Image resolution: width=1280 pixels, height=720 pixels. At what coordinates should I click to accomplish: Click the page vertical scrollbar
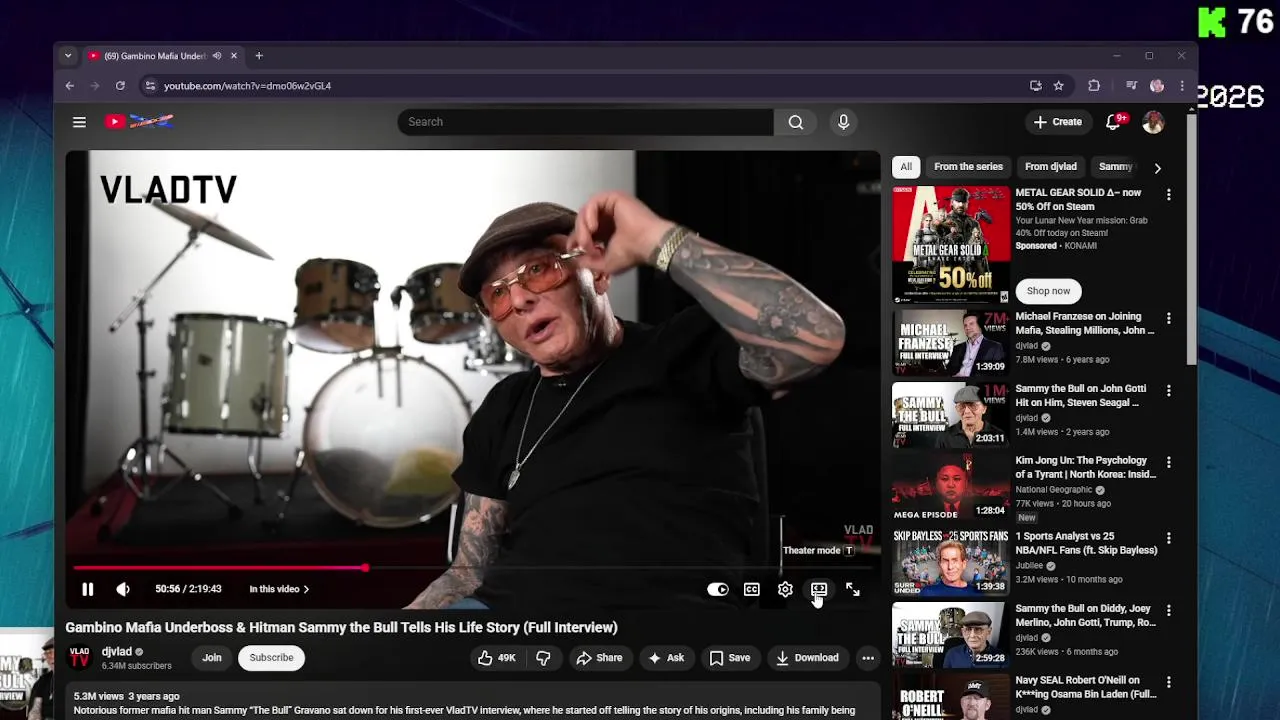coord(1191,240)
